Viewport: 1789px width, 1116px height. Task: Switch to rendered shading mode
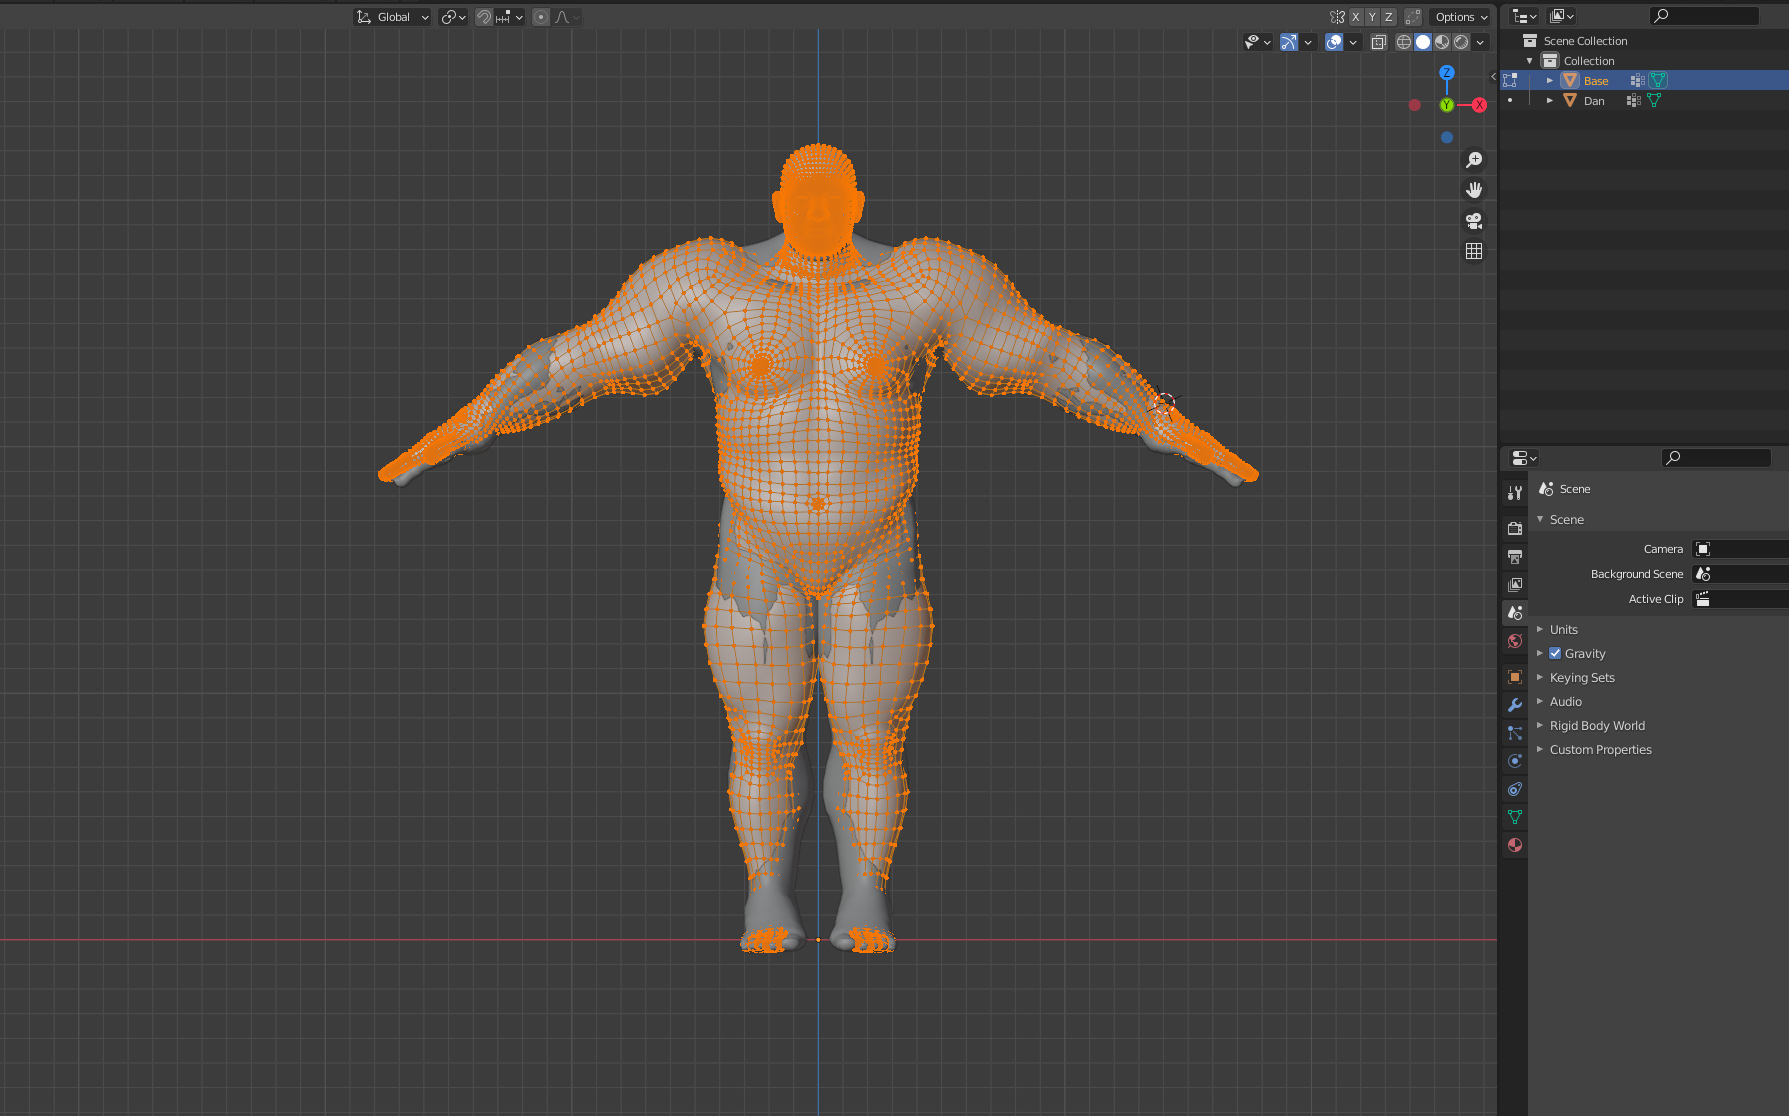pyautogui.click(x=1461, y=42)
